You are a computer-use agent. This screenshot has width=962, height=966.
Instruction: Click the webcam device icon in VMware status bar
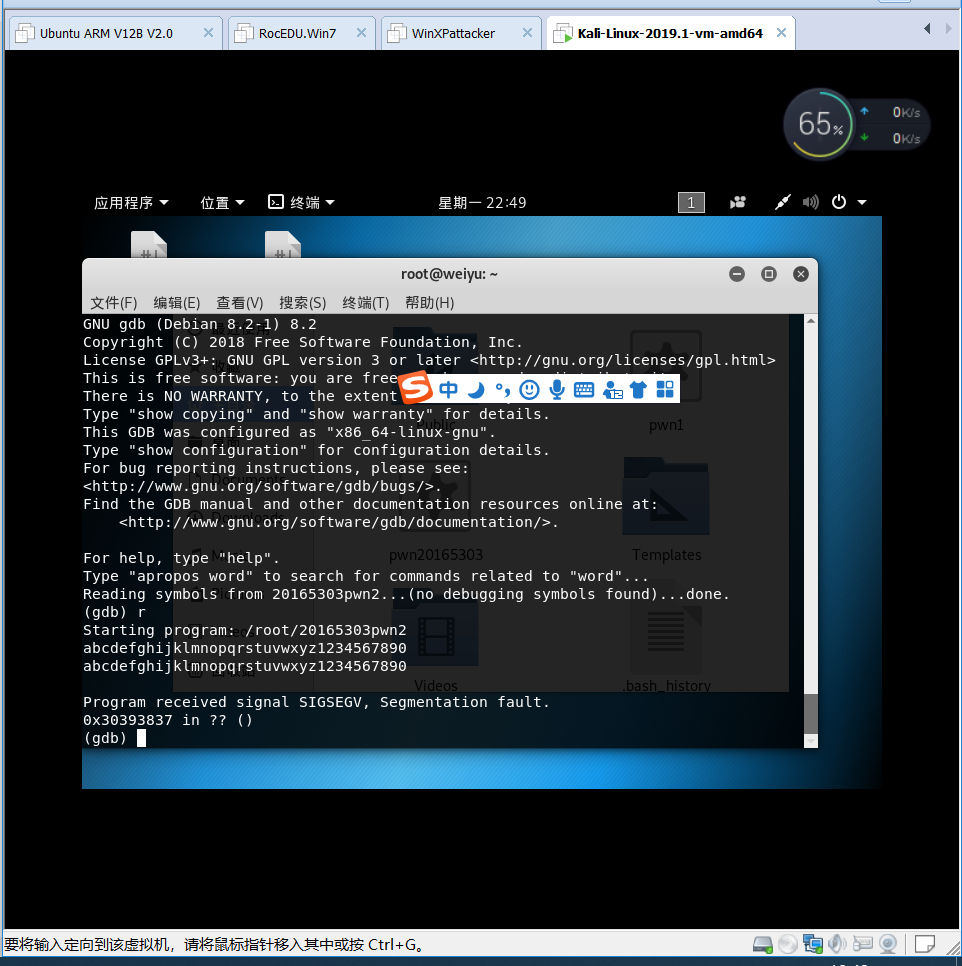888,944
